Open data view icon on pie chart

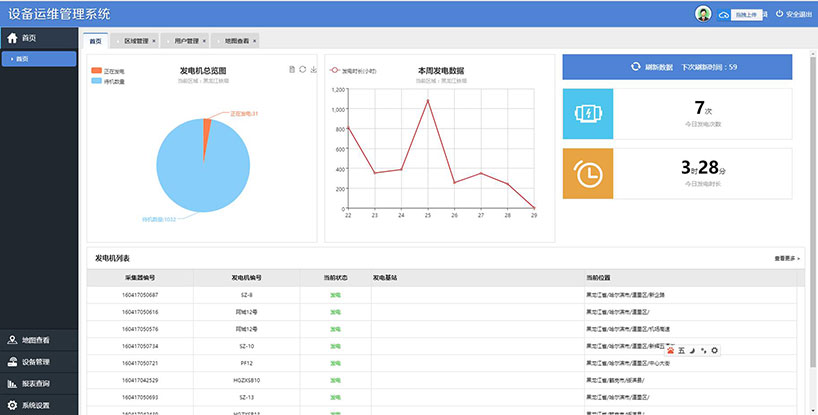[x=291, y=69]
